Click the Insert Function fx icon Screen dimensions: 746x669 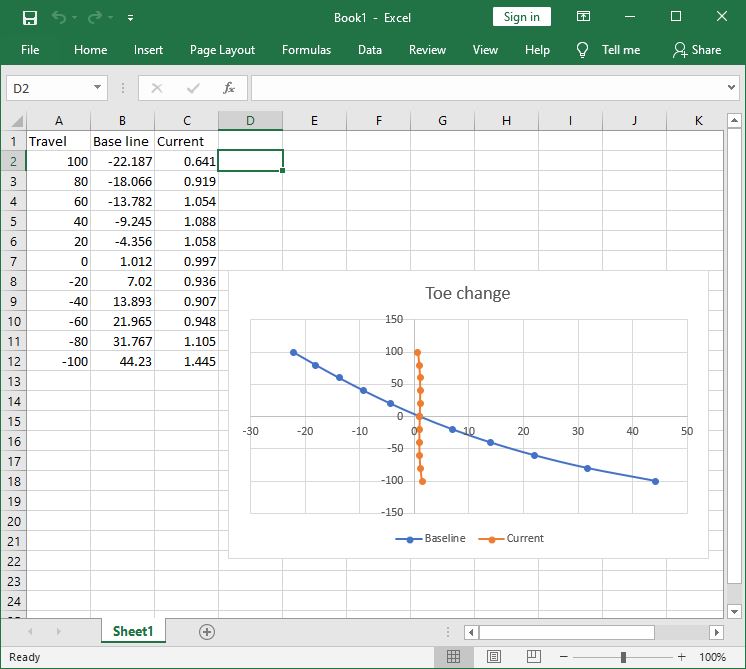tap(229, 88)
